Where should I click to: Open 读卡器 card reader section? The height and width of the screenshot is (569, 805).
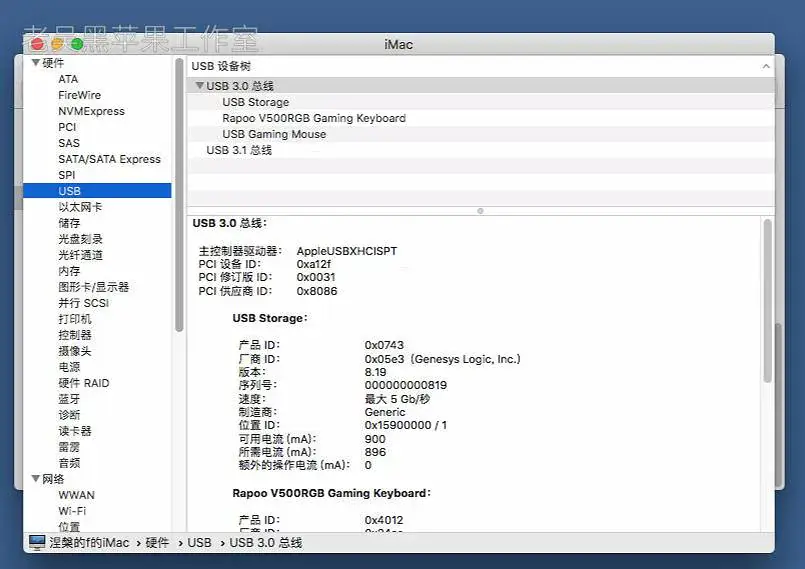(x=75, y=430)
